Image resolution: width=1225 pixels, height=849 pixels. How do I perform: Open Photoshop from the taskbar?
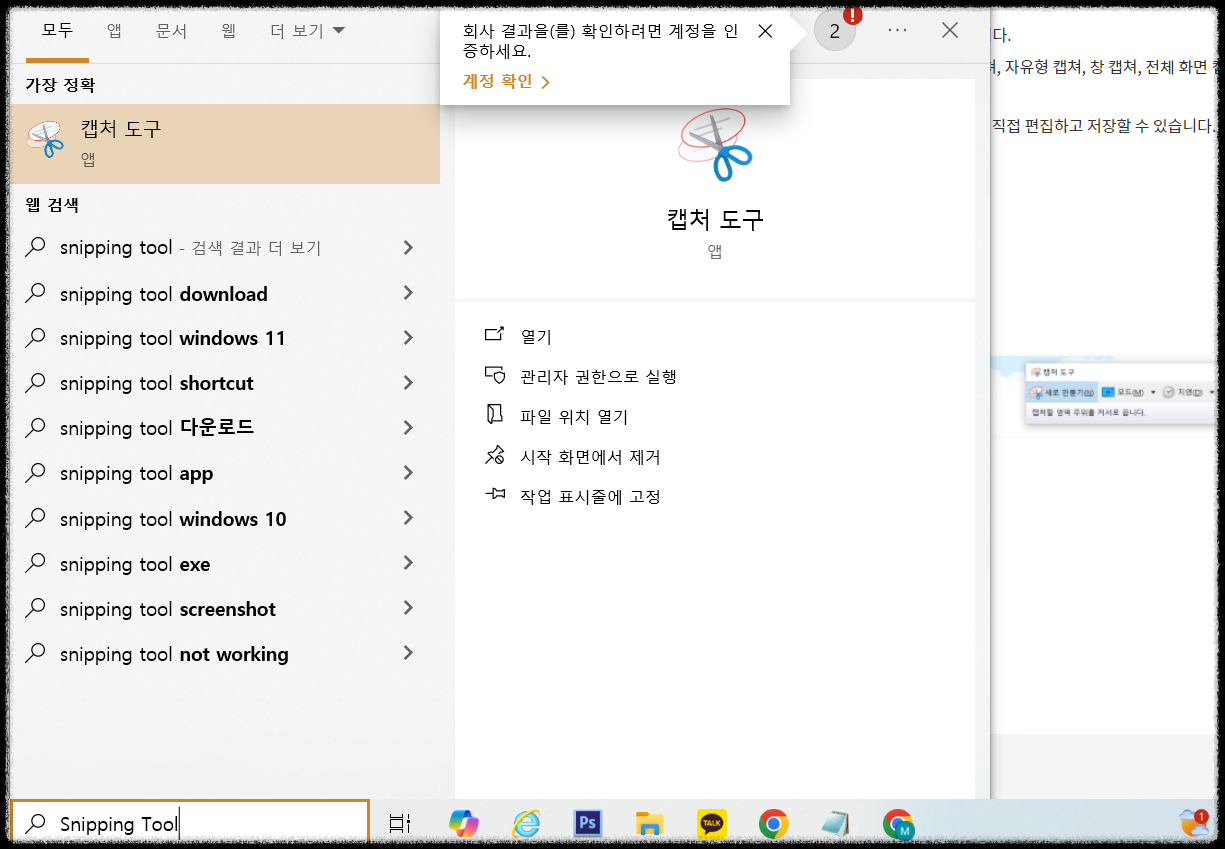[x=587, y=823]
